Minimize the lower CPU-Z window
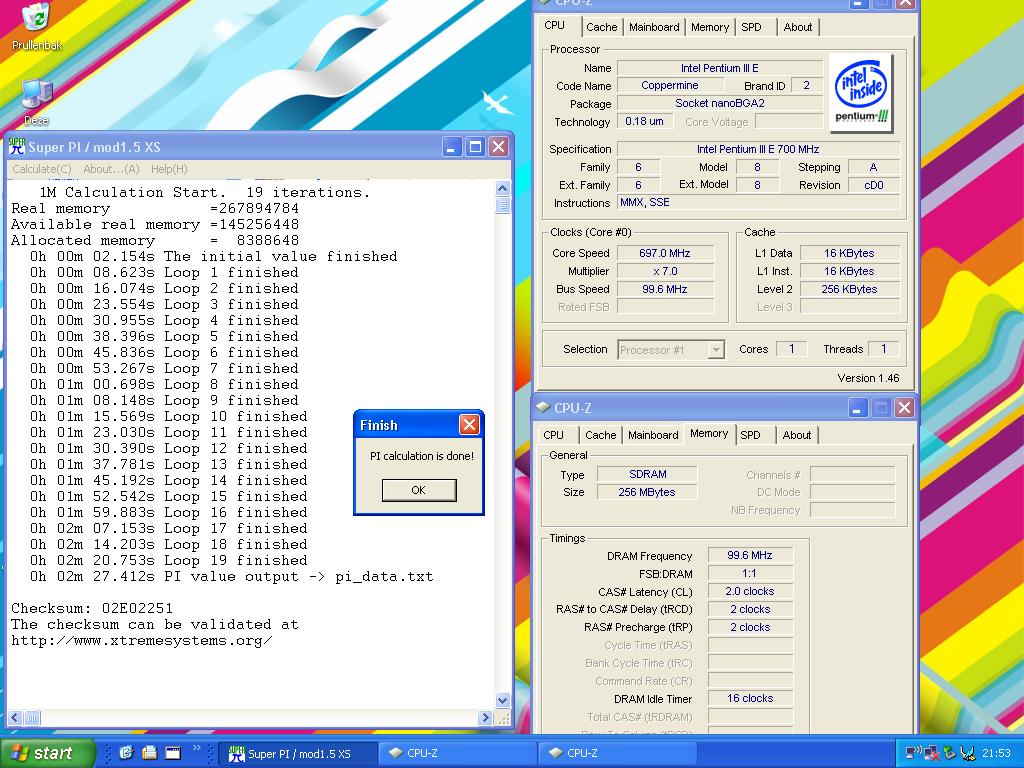Image resolution: width=1024 pixels, height=768 pixels. [857, 408]
